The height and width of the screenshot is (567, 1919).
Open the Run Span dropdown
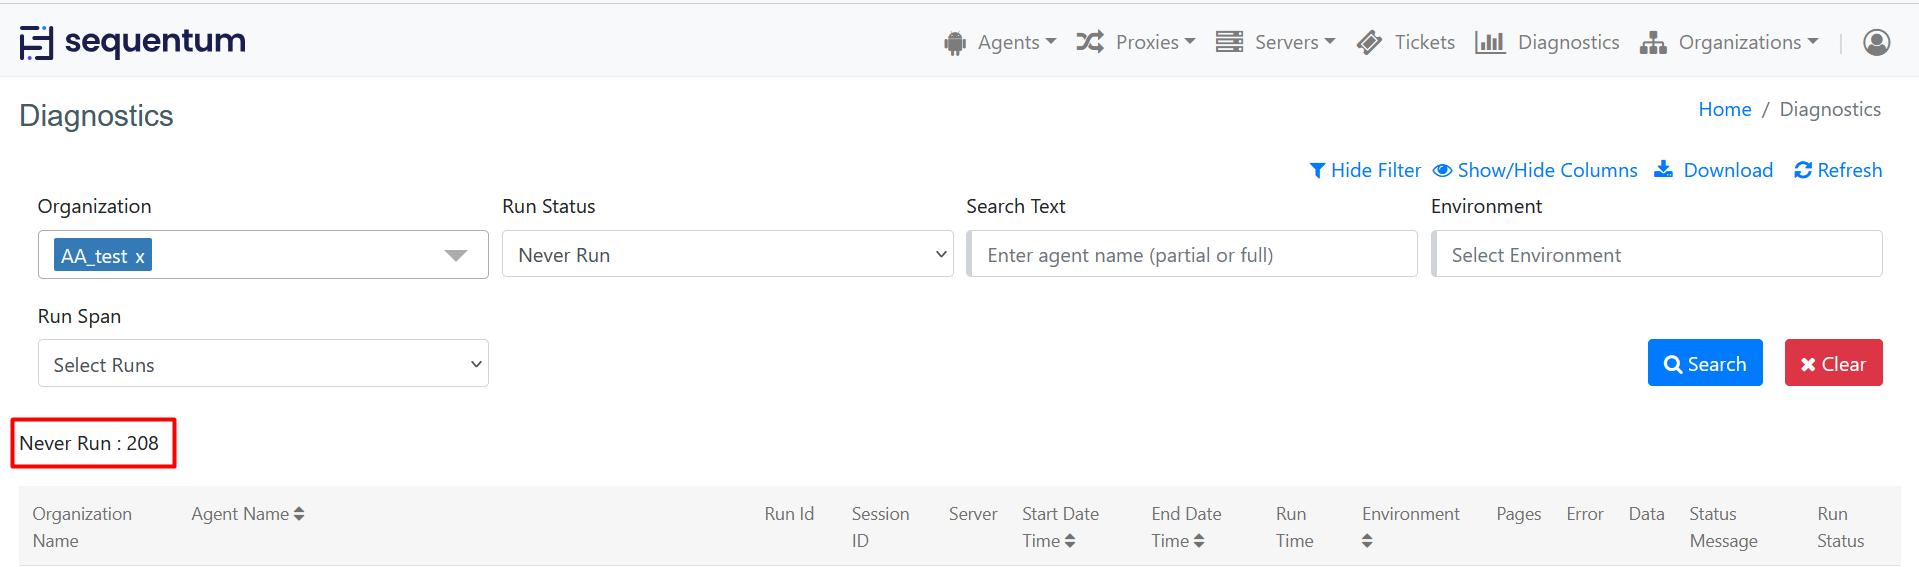263,364
